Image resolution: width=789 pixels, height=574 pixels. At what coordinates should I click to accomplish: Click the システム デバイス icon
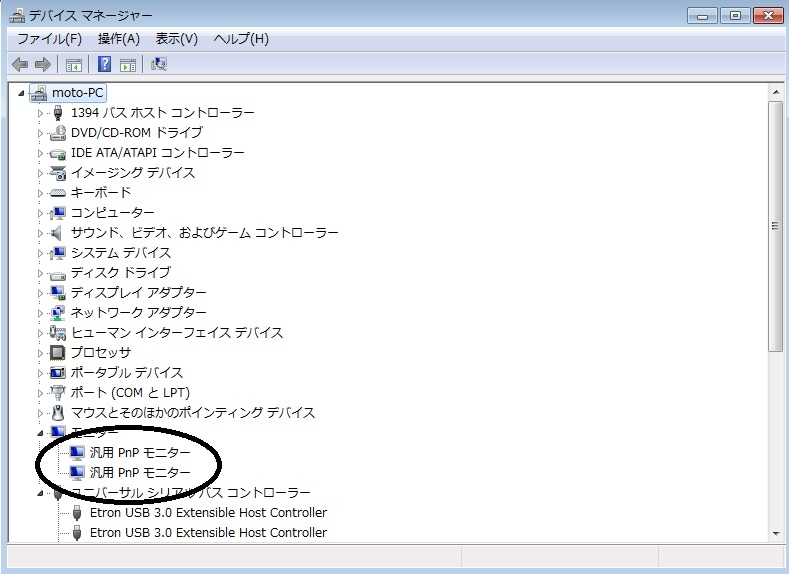point(58,253)
